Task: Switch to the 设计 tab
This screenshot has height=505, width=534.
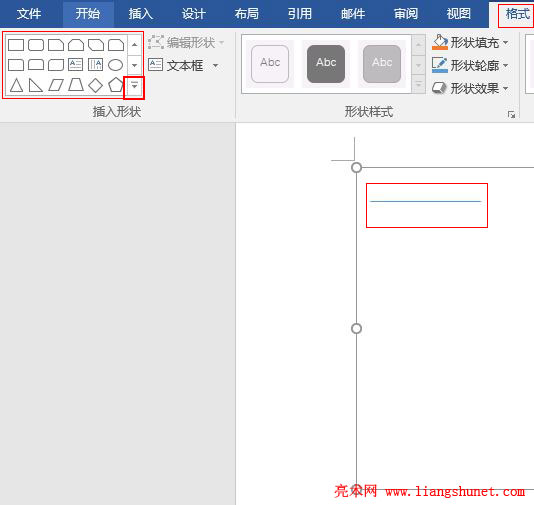Action: [193, 14]
